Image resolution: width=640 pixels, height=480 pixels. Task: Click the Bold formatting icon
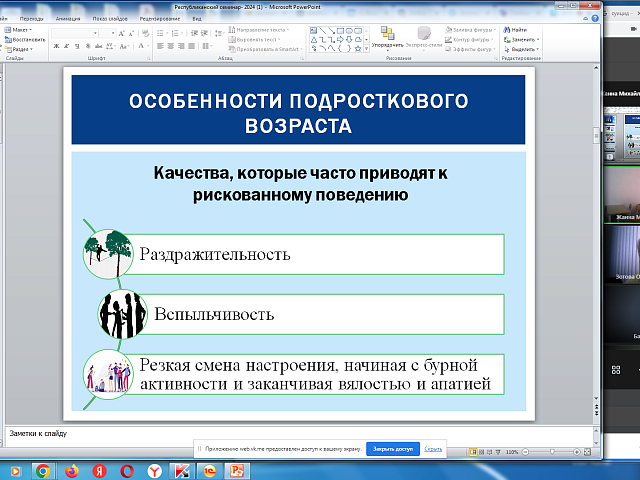(58, 45)
